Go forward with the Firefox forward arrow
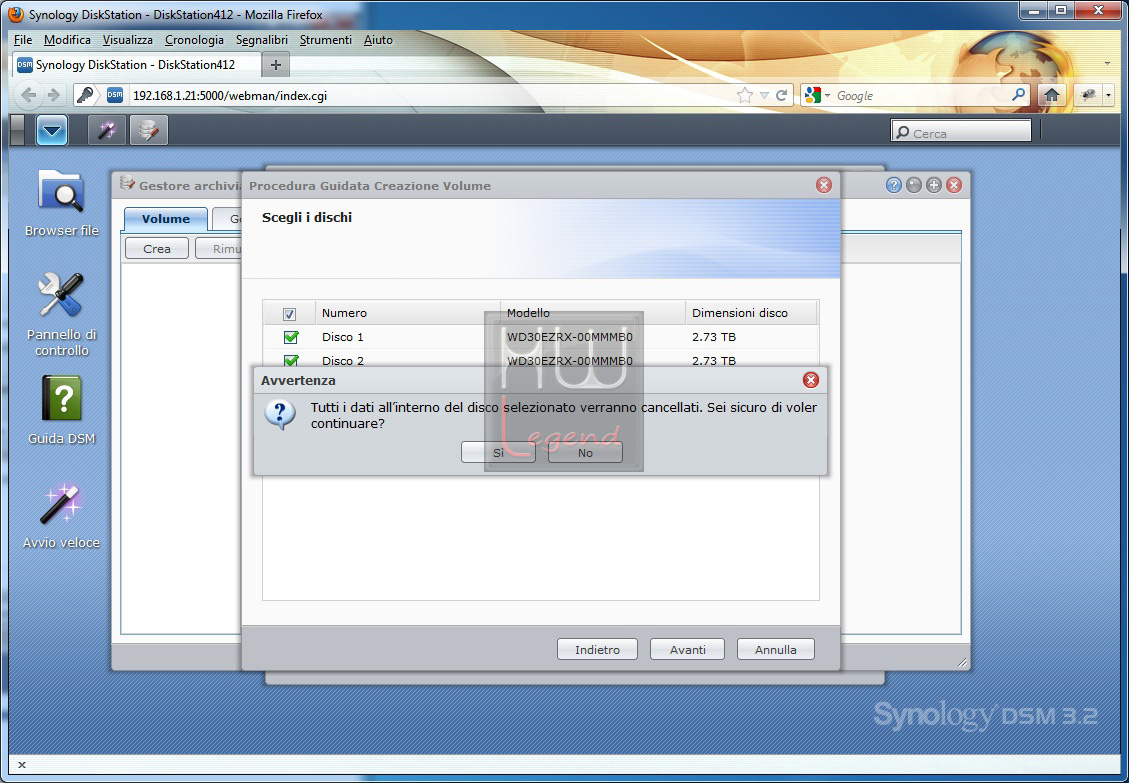The image size is (1129, 783). 53,95
